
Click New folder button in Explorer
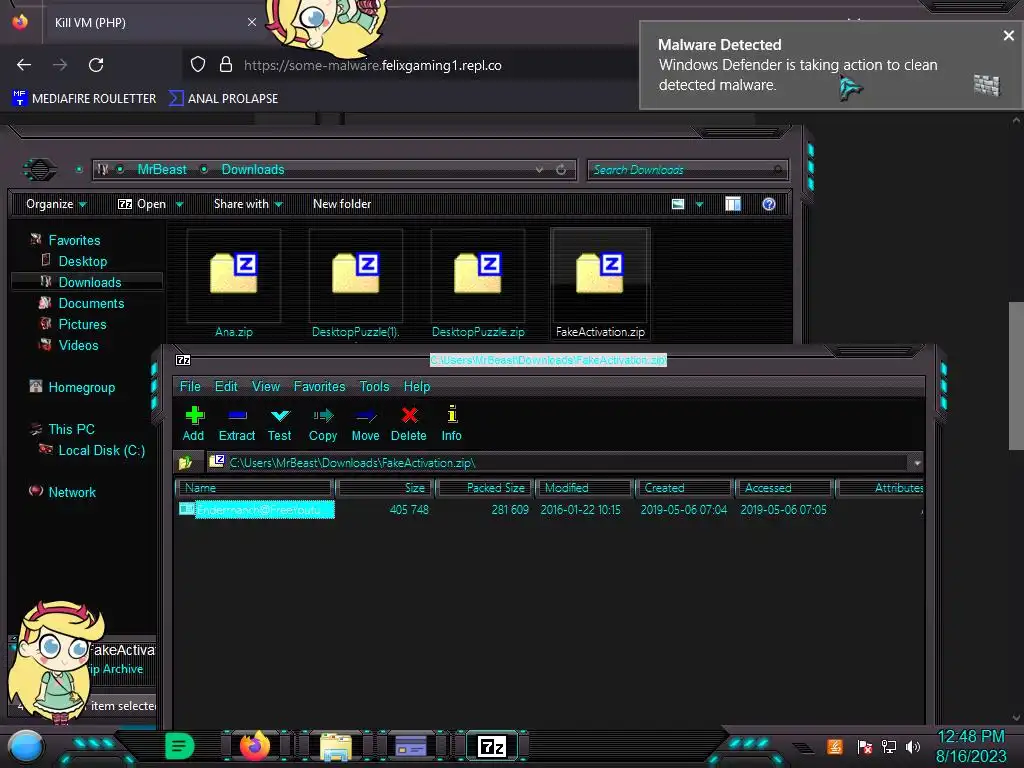click(342, 204)
